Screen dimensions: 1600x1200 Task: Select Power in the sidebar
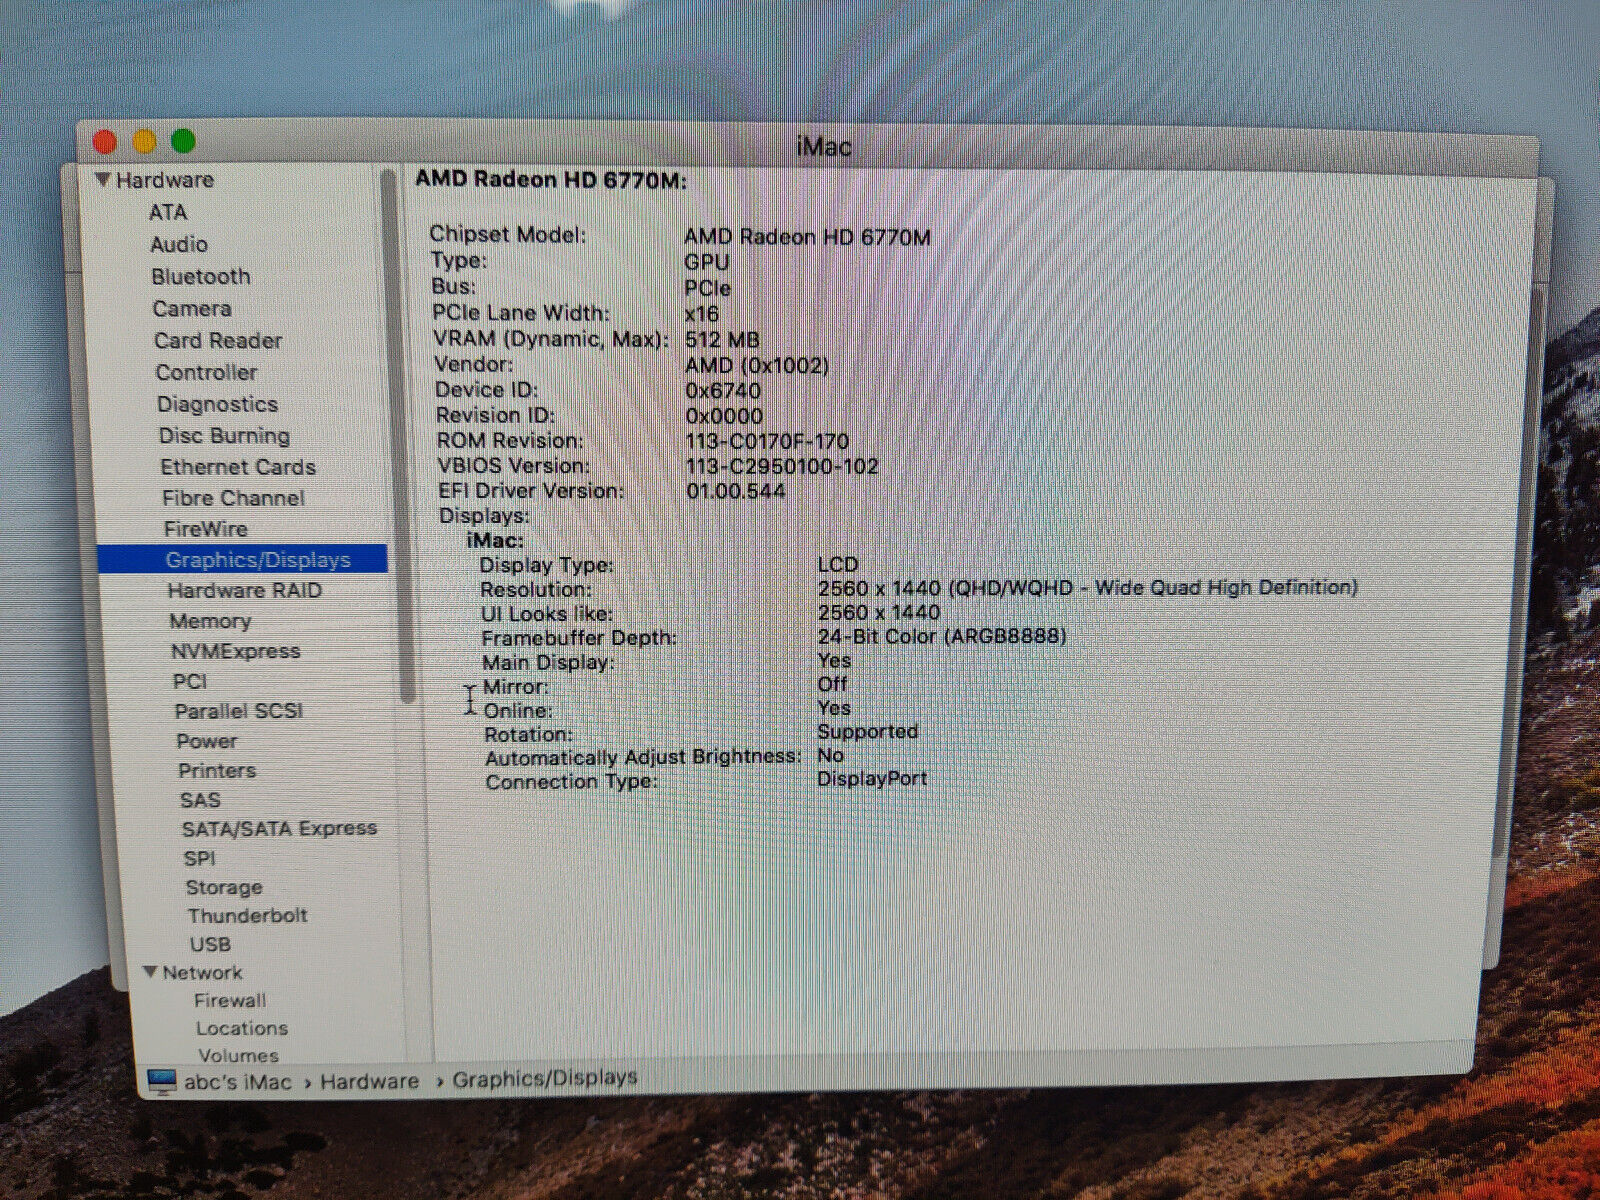tap(206, 741)
